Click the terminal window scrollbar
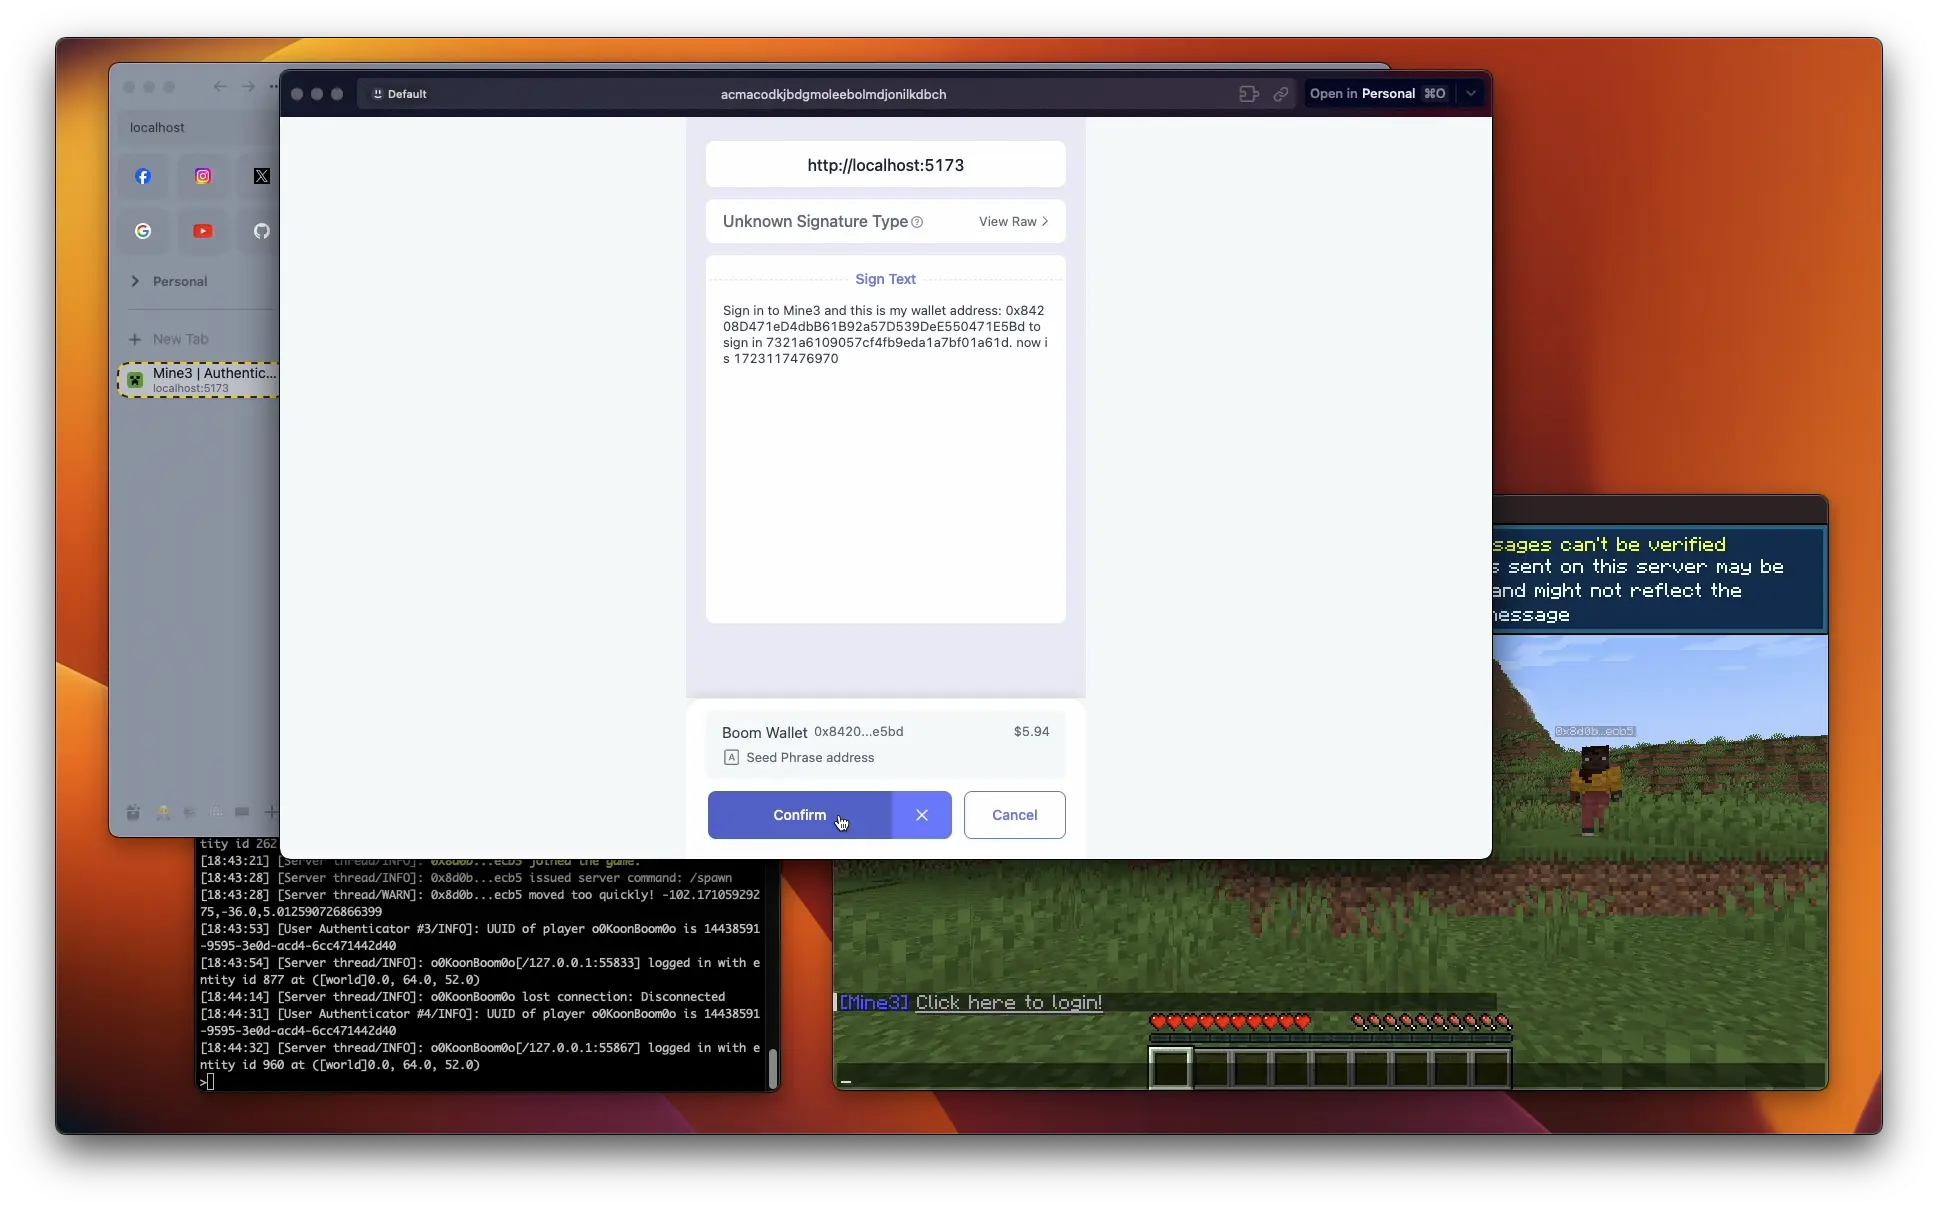 (x=772, y=1067)
